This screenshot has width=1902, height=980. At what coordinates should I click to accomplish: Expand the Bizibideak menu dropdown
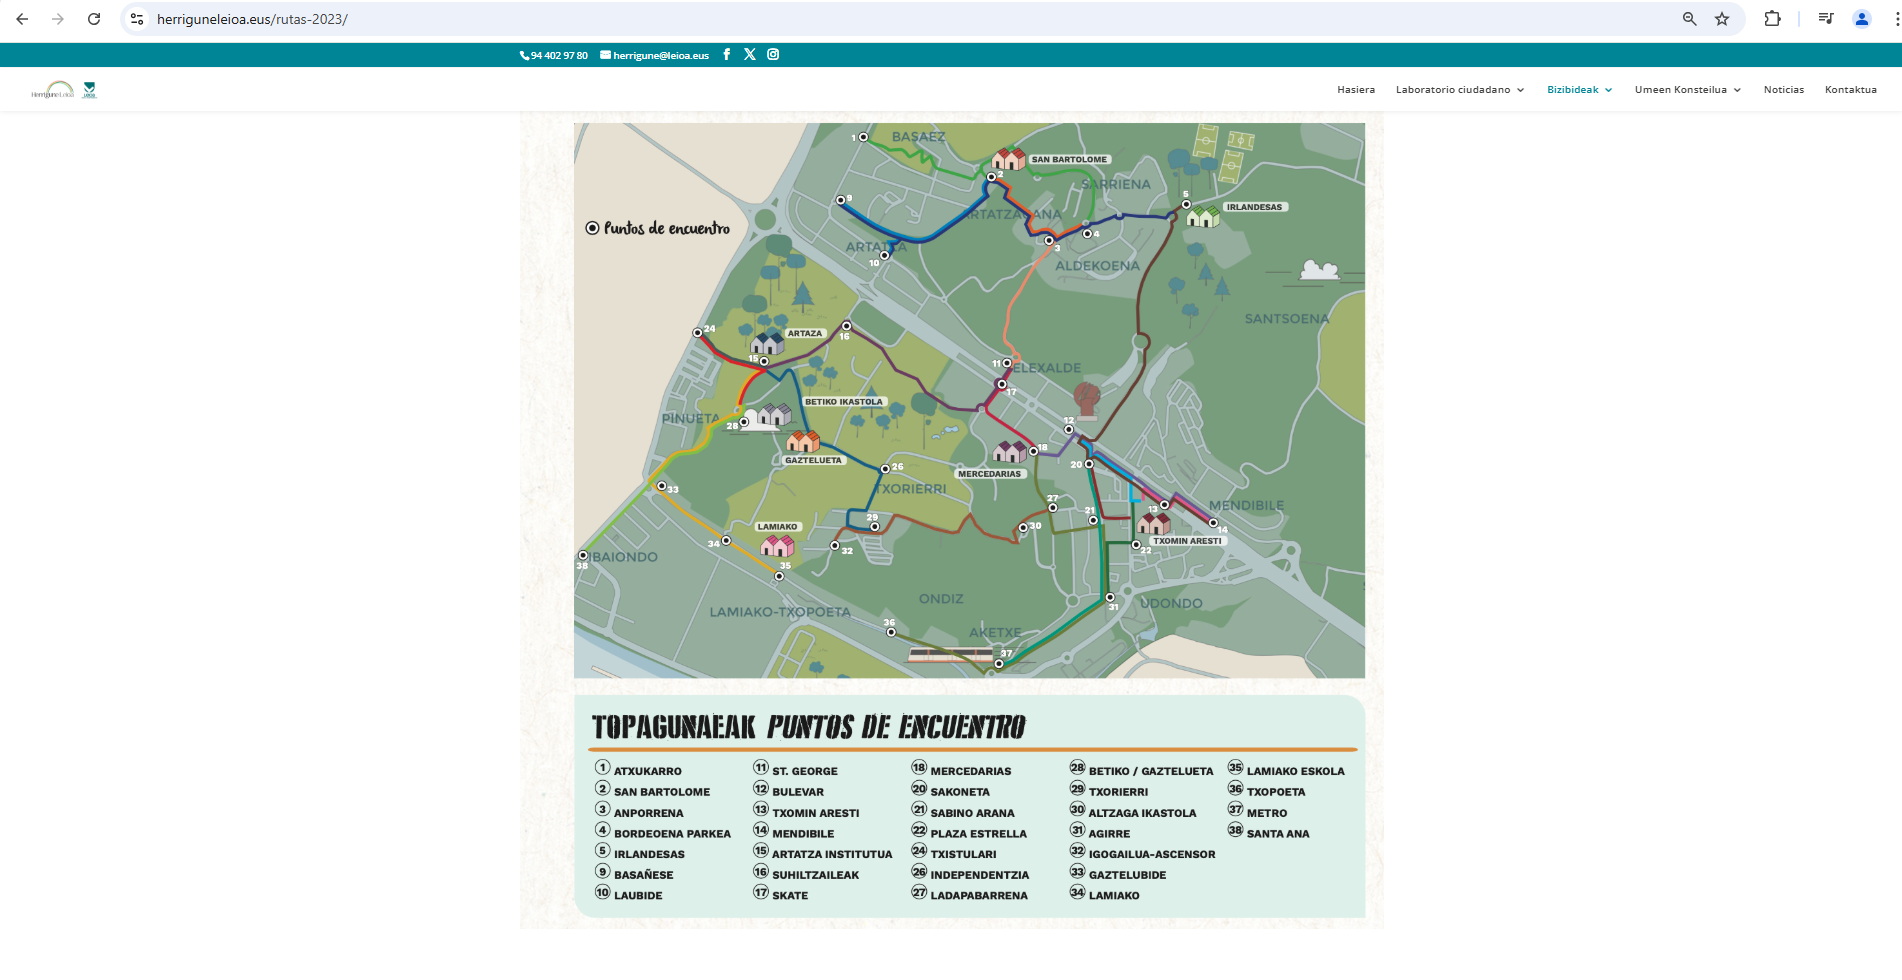(1579, 90)
